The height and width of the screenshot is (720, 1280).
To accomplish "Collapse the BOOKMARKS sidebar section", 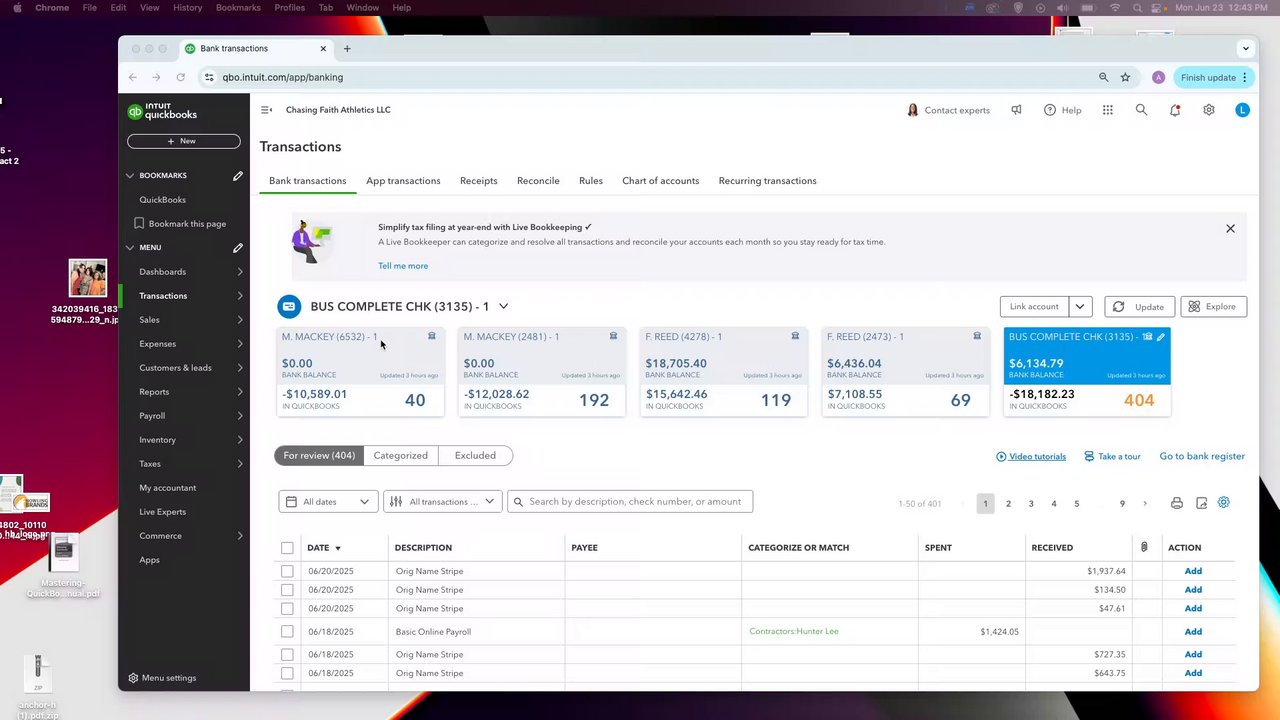I will tap(130, 176).
